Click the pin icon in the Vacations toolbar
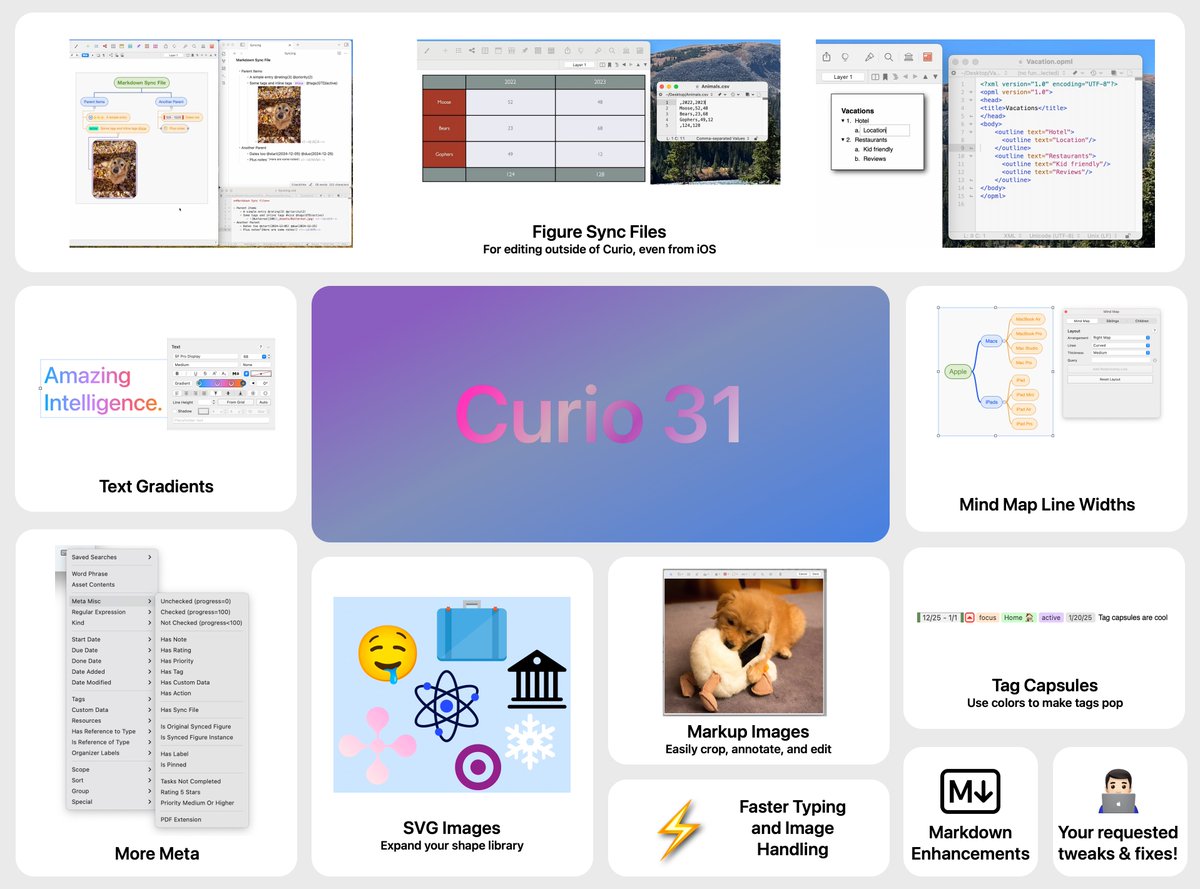This screenshot has width=1200, height=889. click(869, 57)
